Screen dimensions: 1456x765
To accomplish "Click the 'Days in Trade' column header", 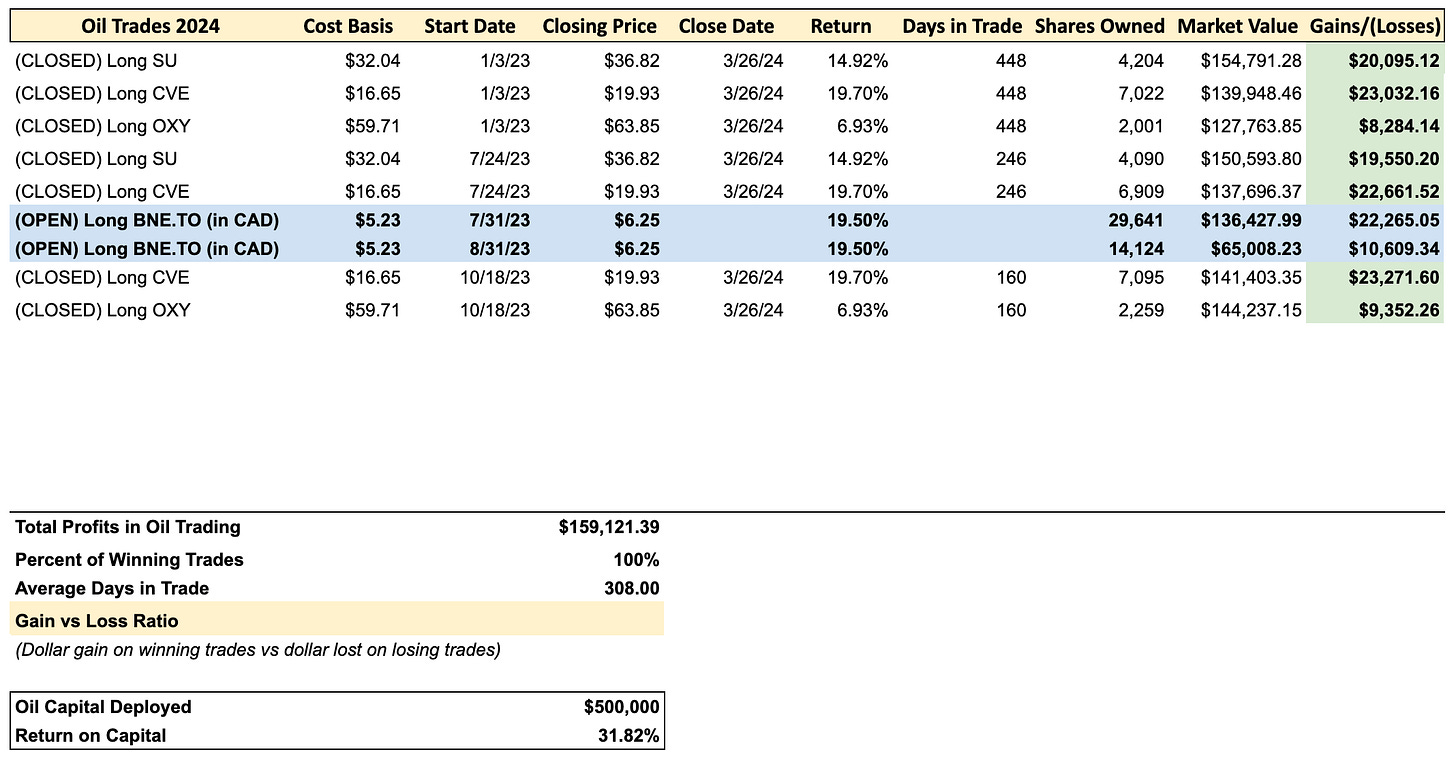I will [x=962, y=26].
